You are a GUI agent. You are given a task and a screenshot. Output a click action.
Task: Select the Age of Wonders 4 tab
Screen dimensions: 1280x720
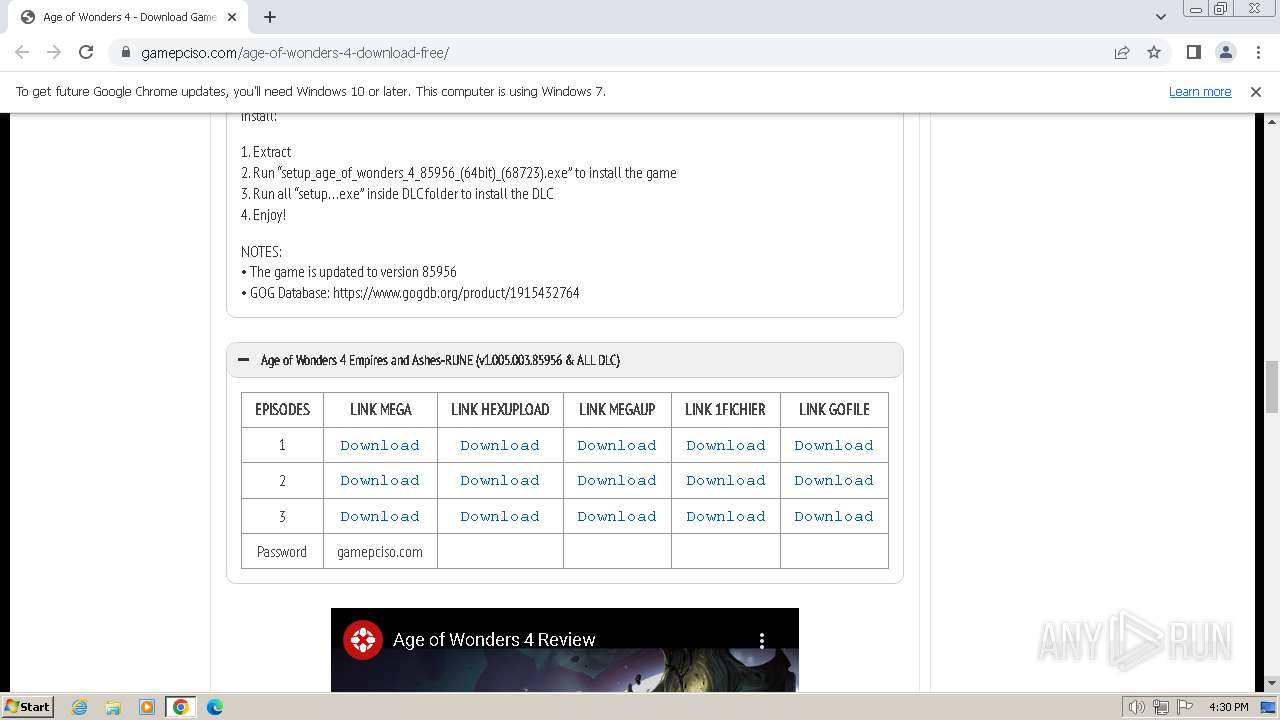click(x=128, y=17)
